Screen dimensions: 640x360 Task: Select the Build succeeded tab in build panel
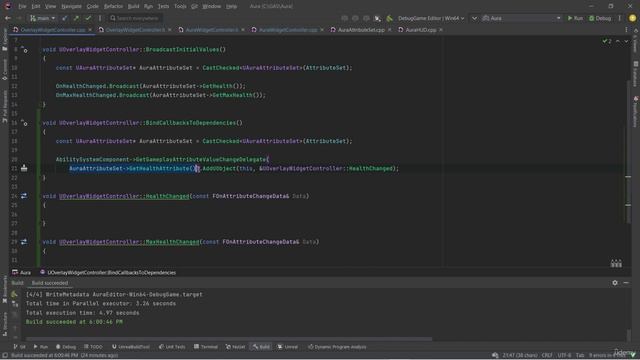coord(50,283)
